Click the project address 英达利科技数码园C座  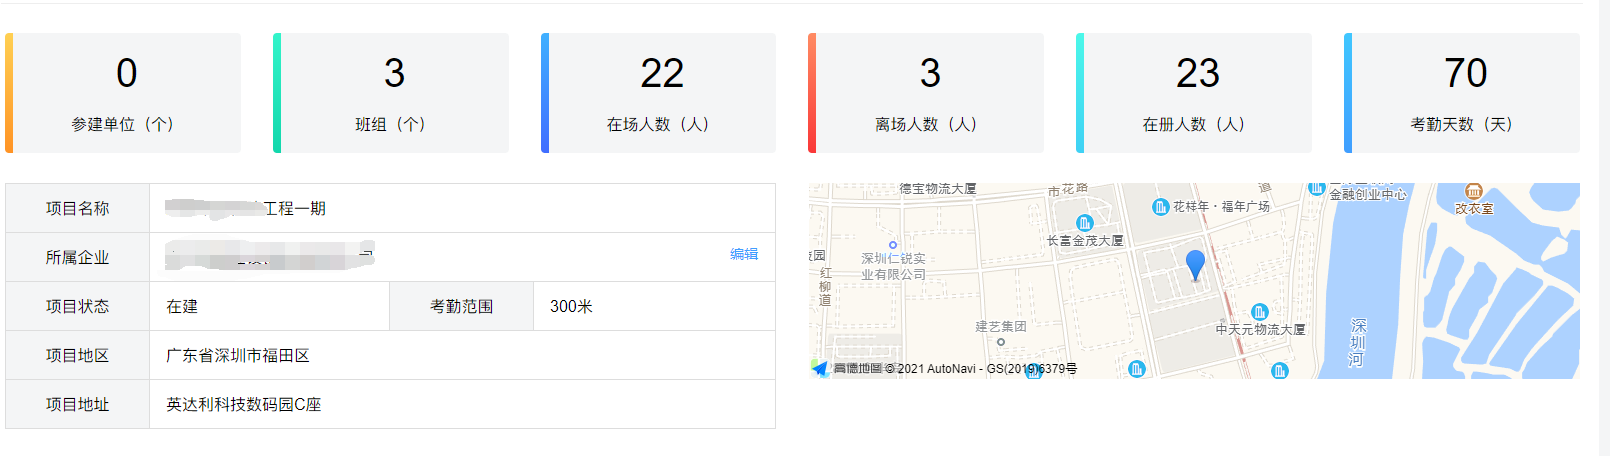(244, 404)
